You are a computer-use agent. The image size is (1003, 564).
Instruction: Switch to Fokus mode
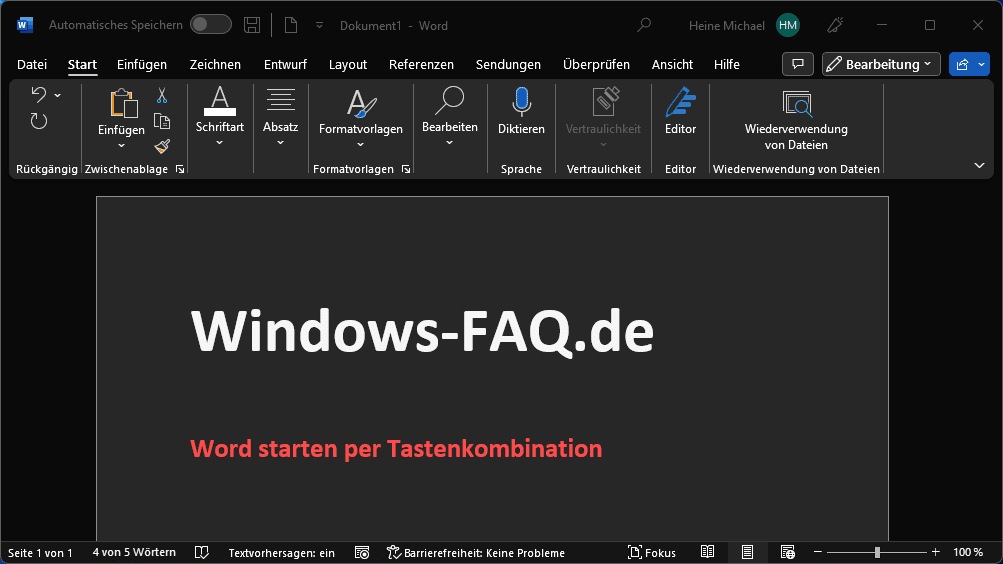(652, 552)
